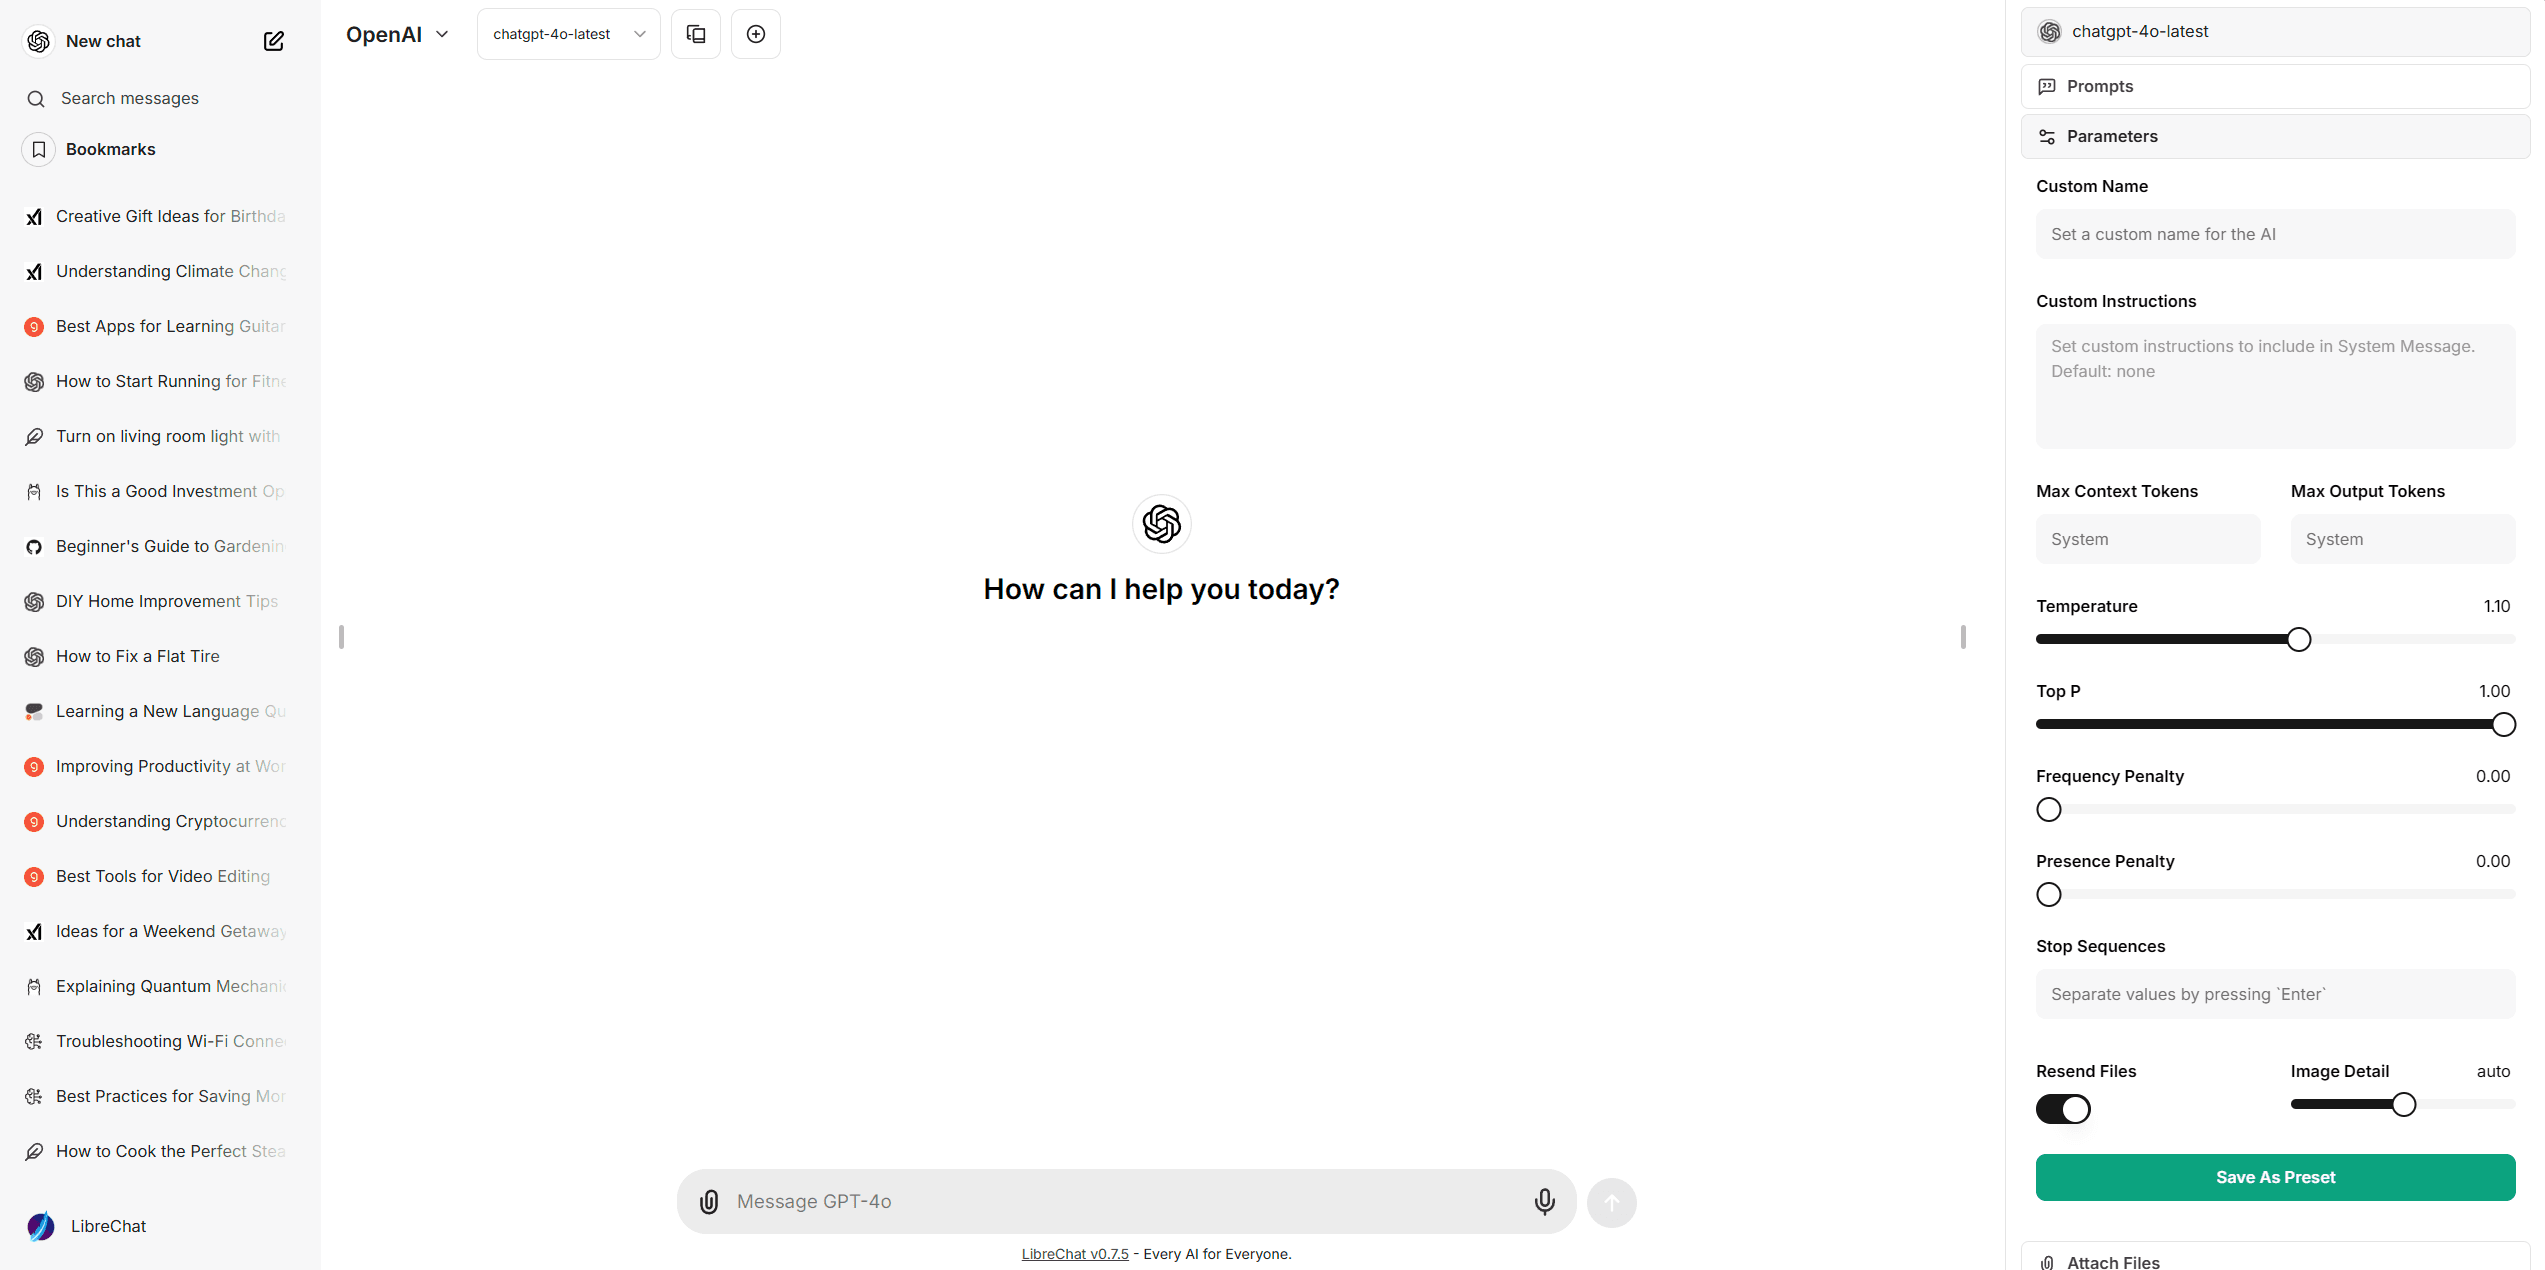Drag the Temperature slider
2545x1270 pixels.
[x=2300, y=640]
